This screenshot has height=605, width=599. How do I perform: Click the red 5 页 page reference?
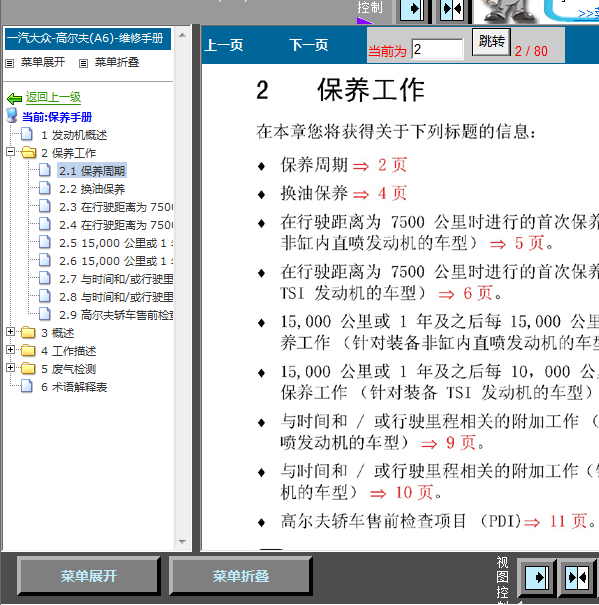tap(530, 243)
